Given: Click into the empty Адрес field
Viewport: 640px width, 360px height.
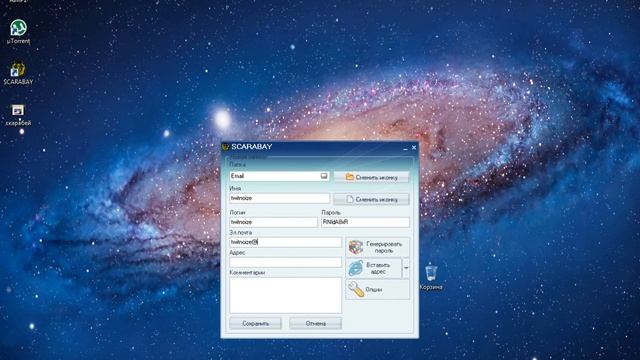Looking at the screenshot, I should tap(285, 262).
